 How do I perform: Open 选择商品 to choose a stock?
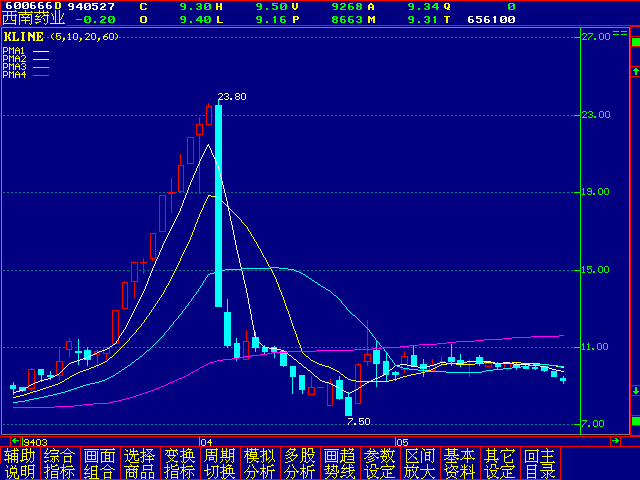click(140, 463)
